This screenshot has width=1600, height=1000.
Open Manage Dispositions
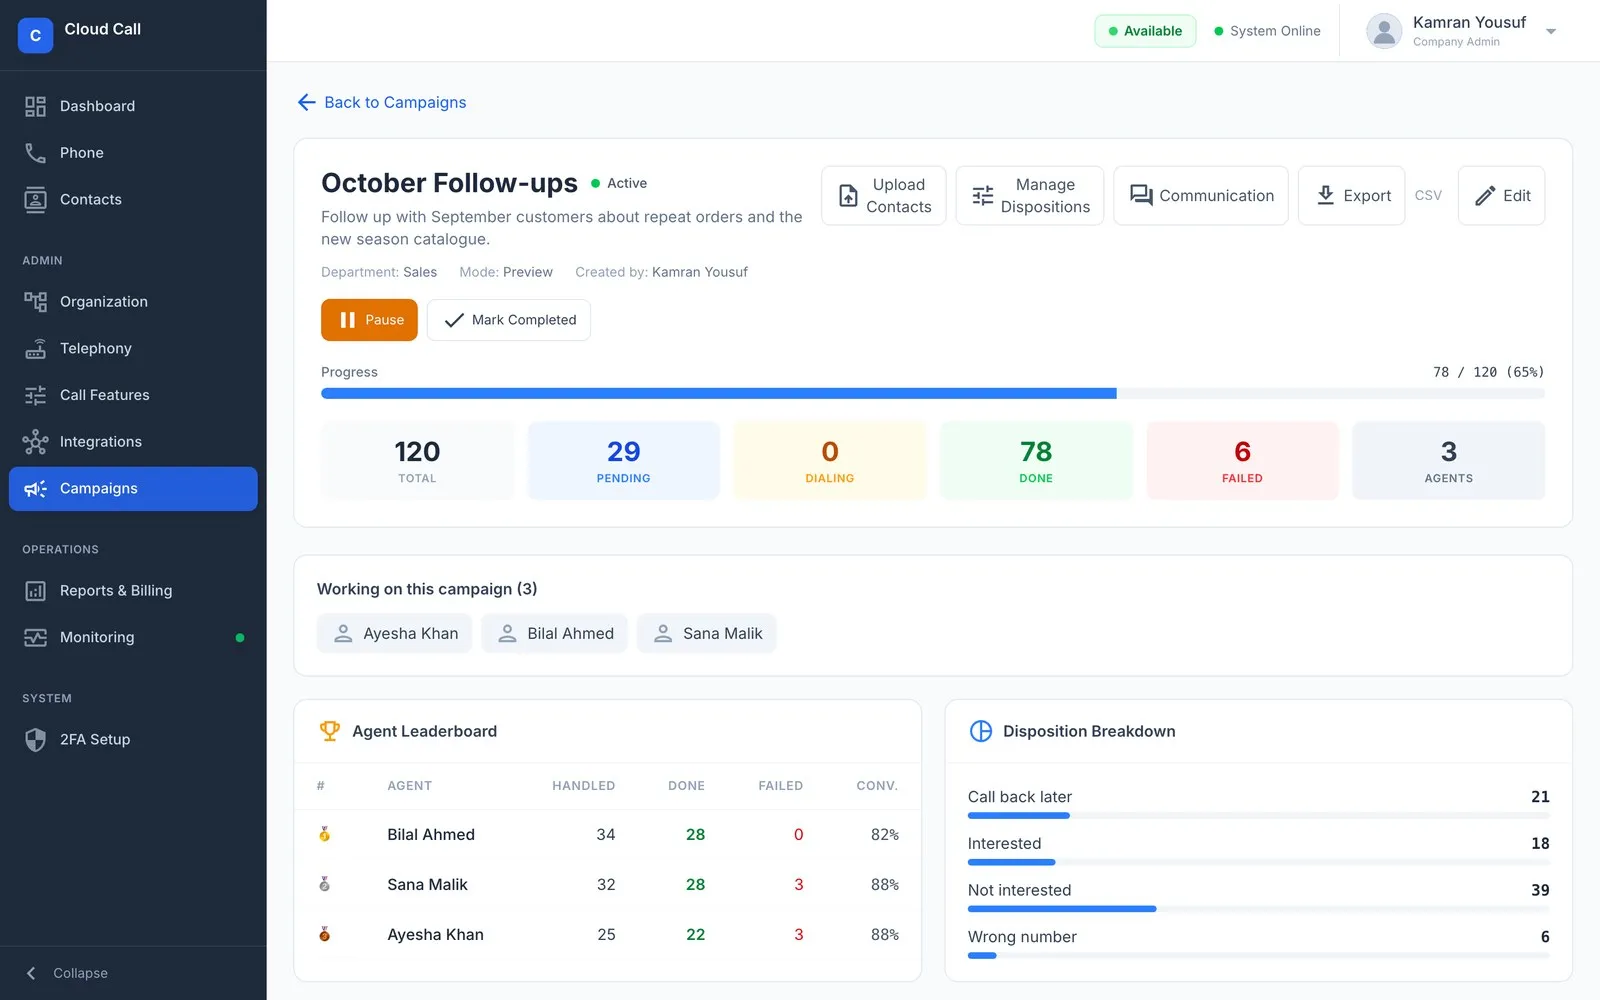point(1030,196)
